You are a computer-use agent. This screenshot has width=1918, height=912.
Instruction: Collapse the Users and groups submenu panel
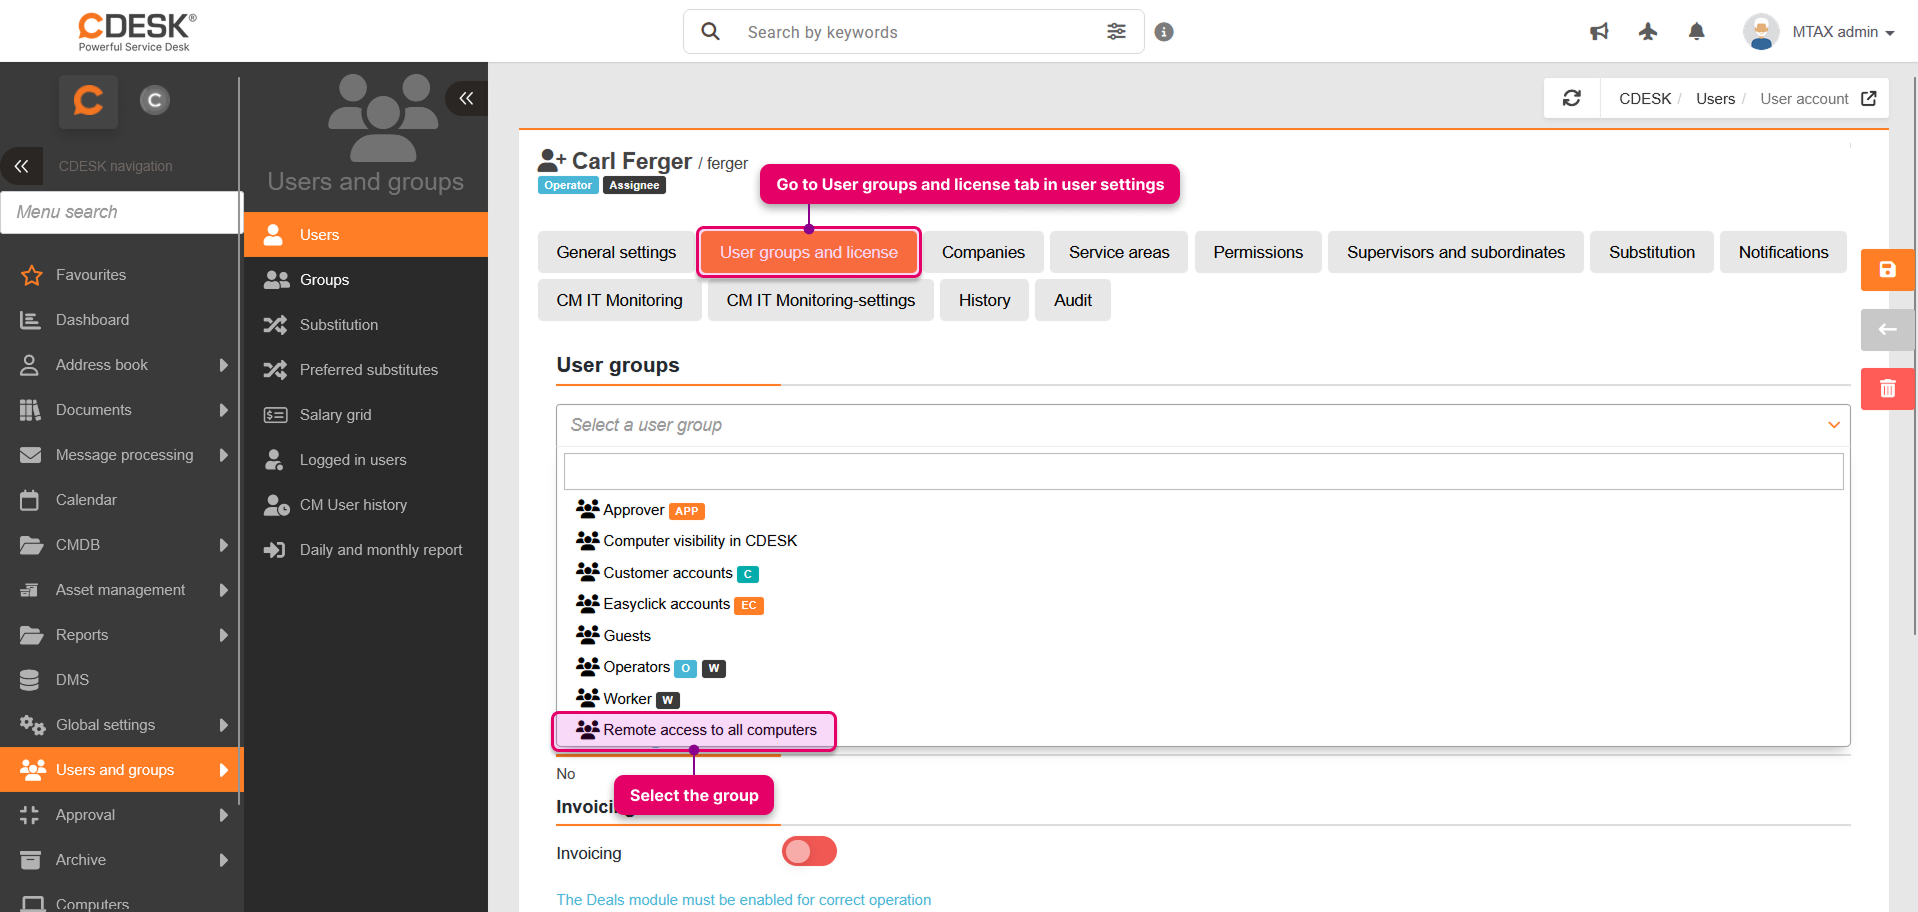pos(466,98)
